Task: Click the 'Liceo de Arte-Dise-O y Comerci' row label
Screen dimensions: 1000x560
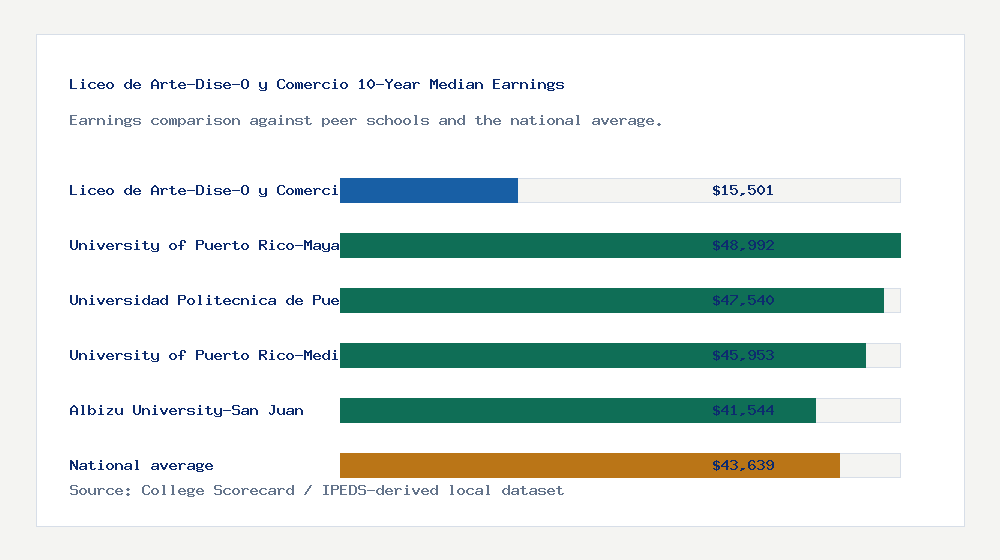Action: tap(203, 191)
